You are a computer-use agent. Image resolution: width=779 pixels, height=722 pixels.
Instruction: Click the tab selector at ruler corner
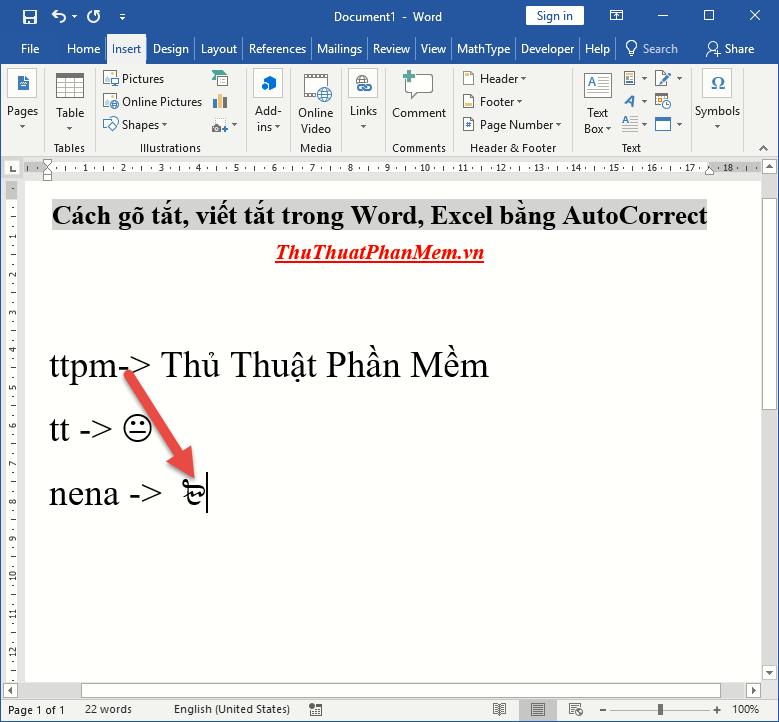[x=13, y=168]
